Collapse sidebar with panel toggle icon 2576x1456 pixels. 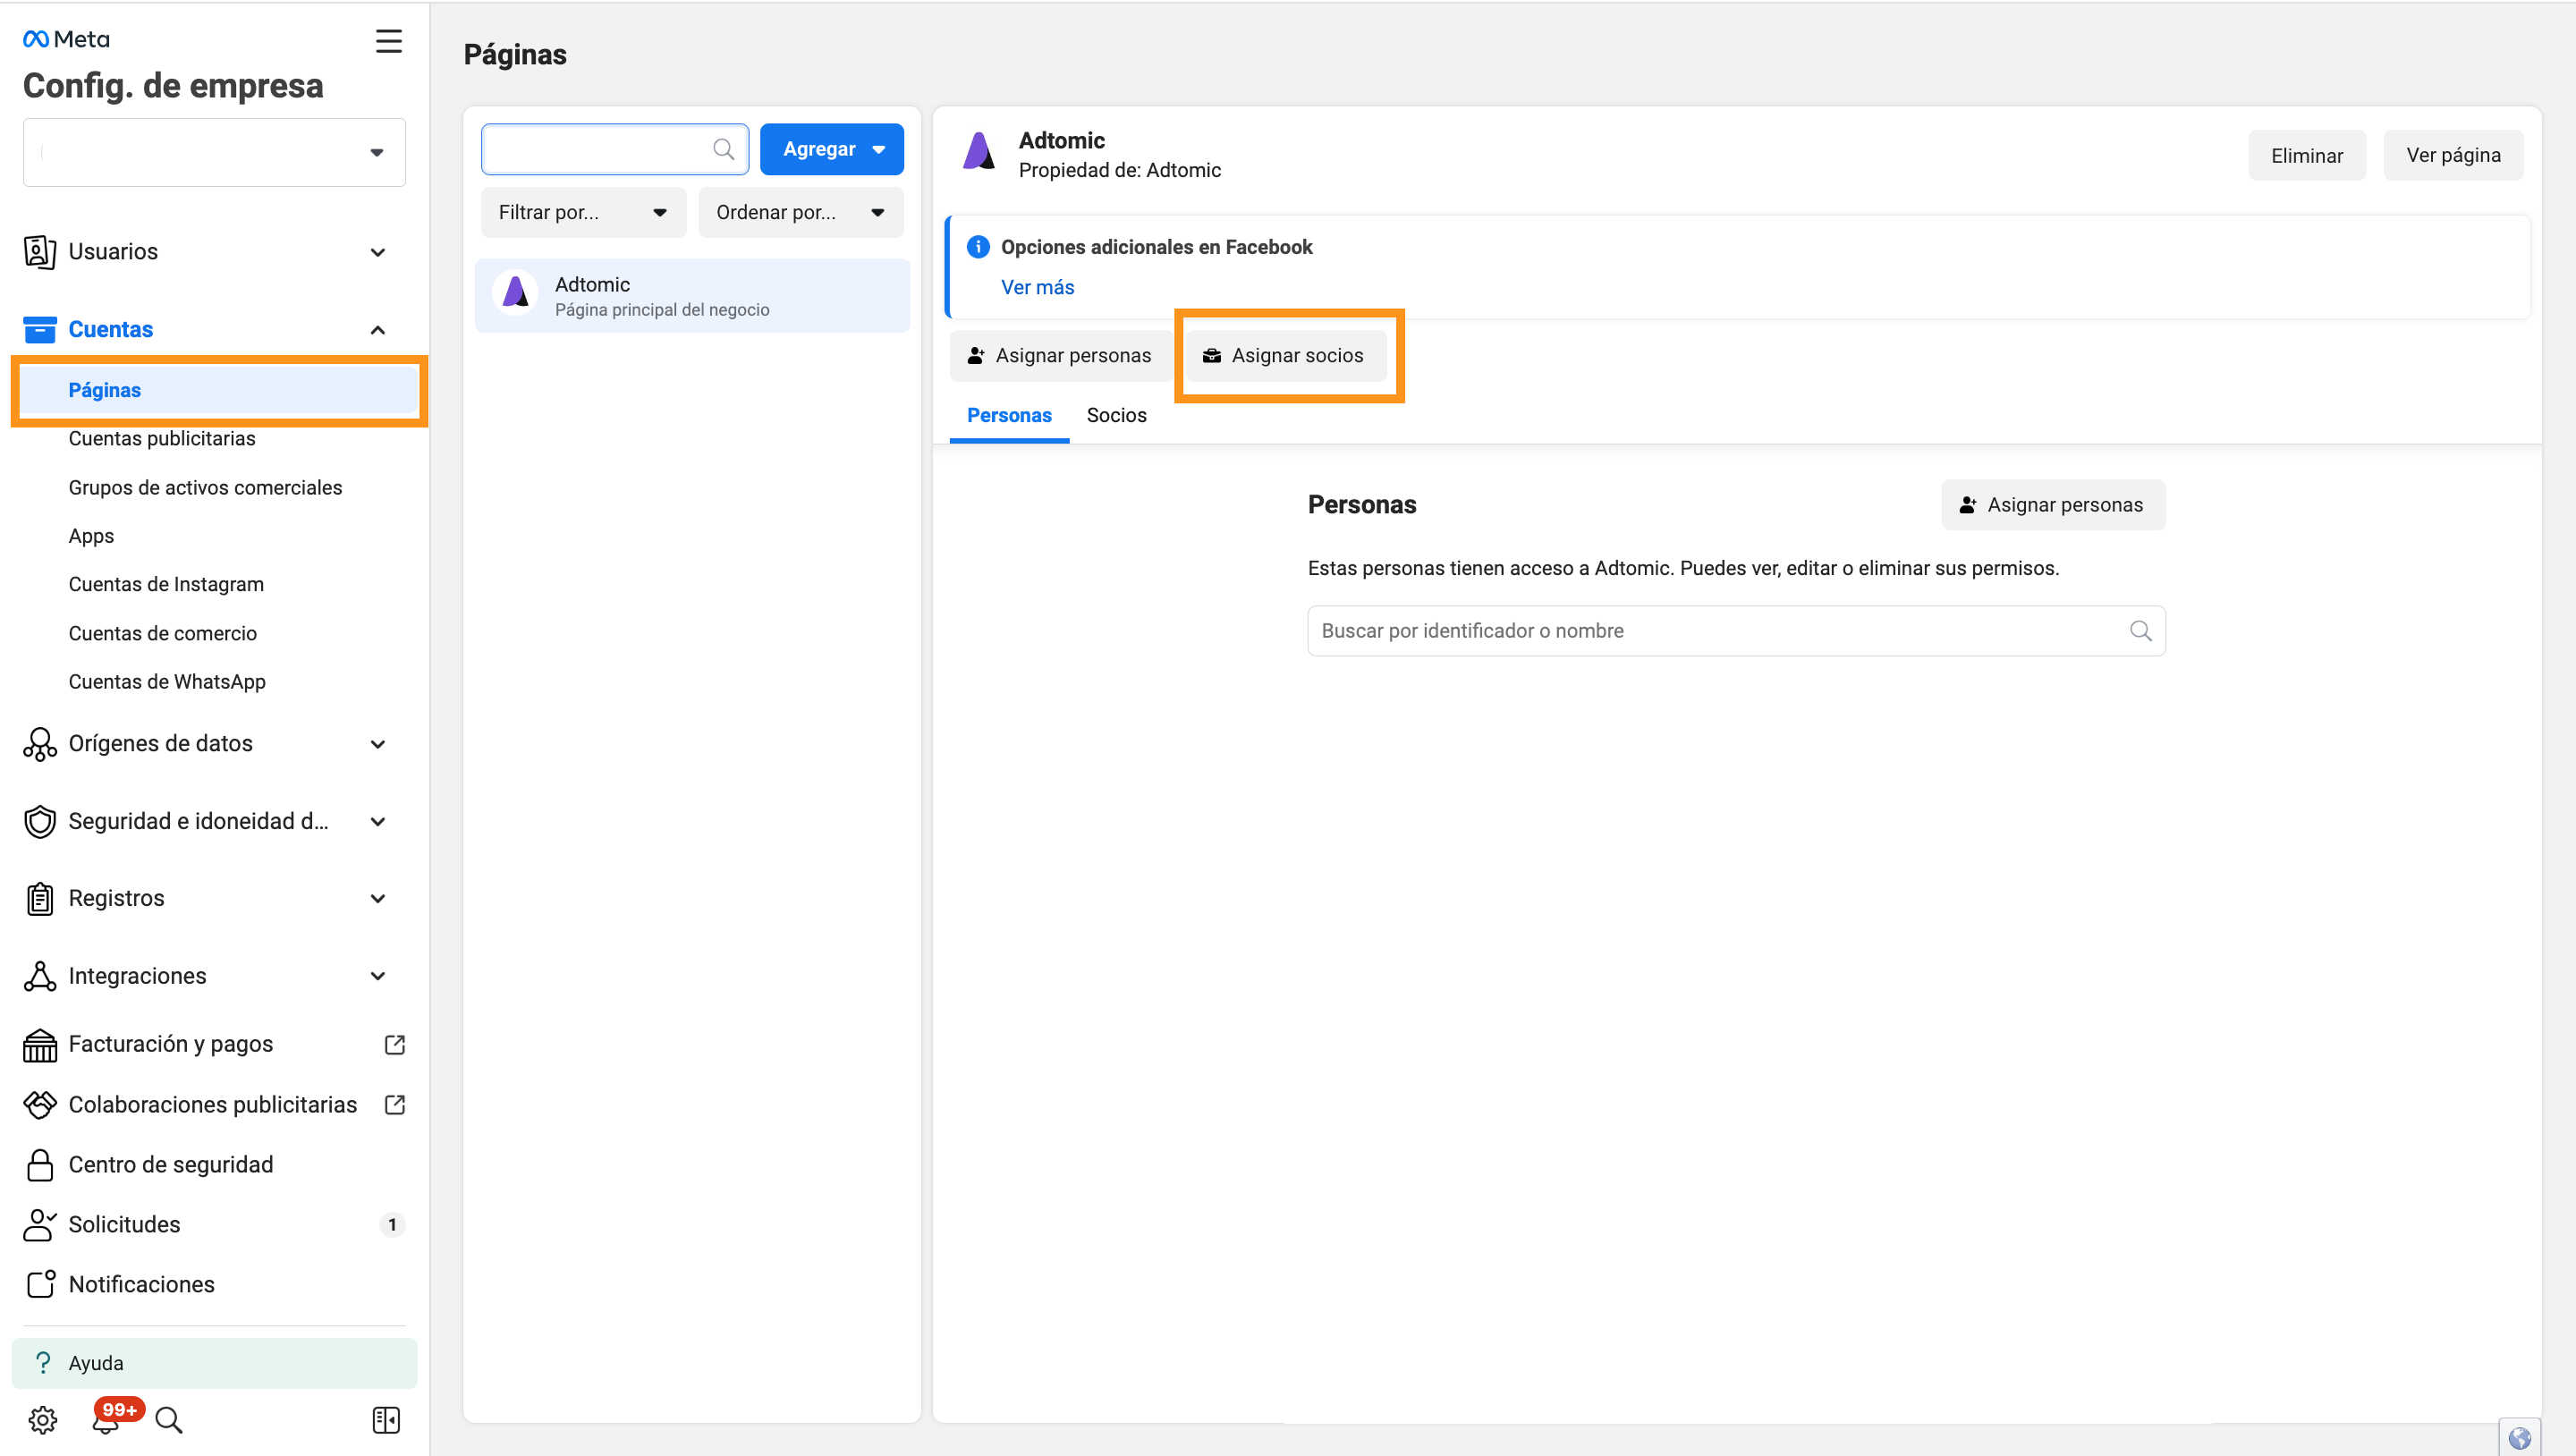386,1420
